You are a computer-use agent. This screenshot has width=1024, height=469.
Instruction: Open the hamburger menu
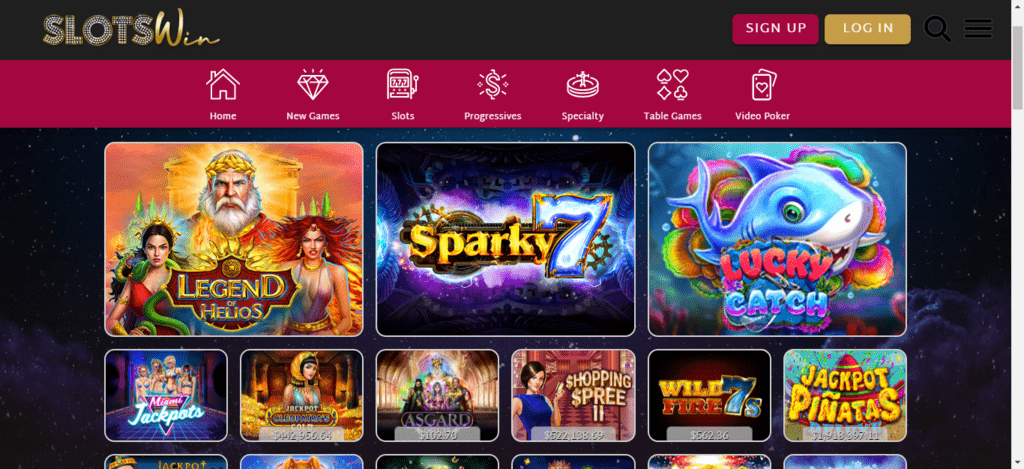click(978, 29)
